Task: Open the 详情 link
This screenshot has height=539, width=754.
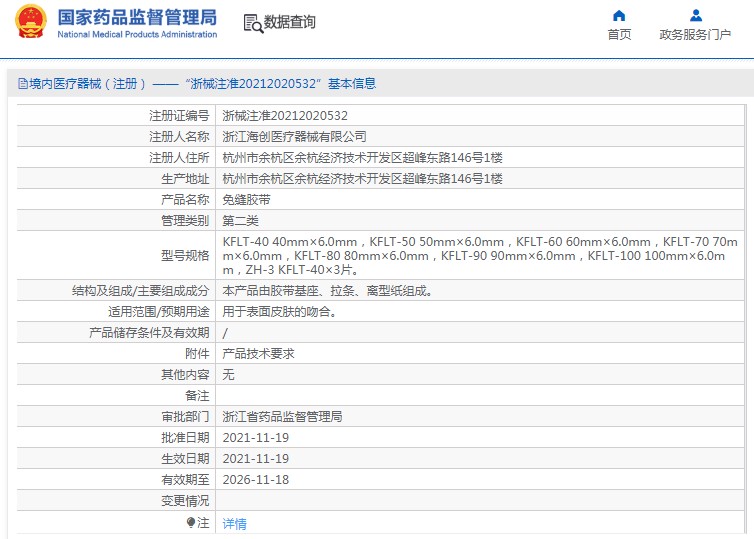Action: tap(234, 524)
